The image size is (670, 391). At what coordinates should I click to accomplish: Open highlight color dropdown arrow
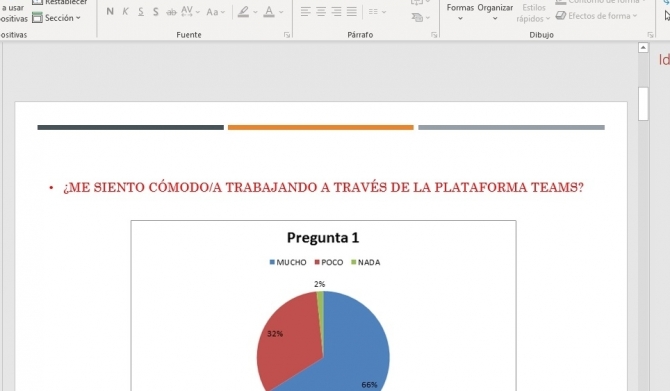[x=255, y=12]
